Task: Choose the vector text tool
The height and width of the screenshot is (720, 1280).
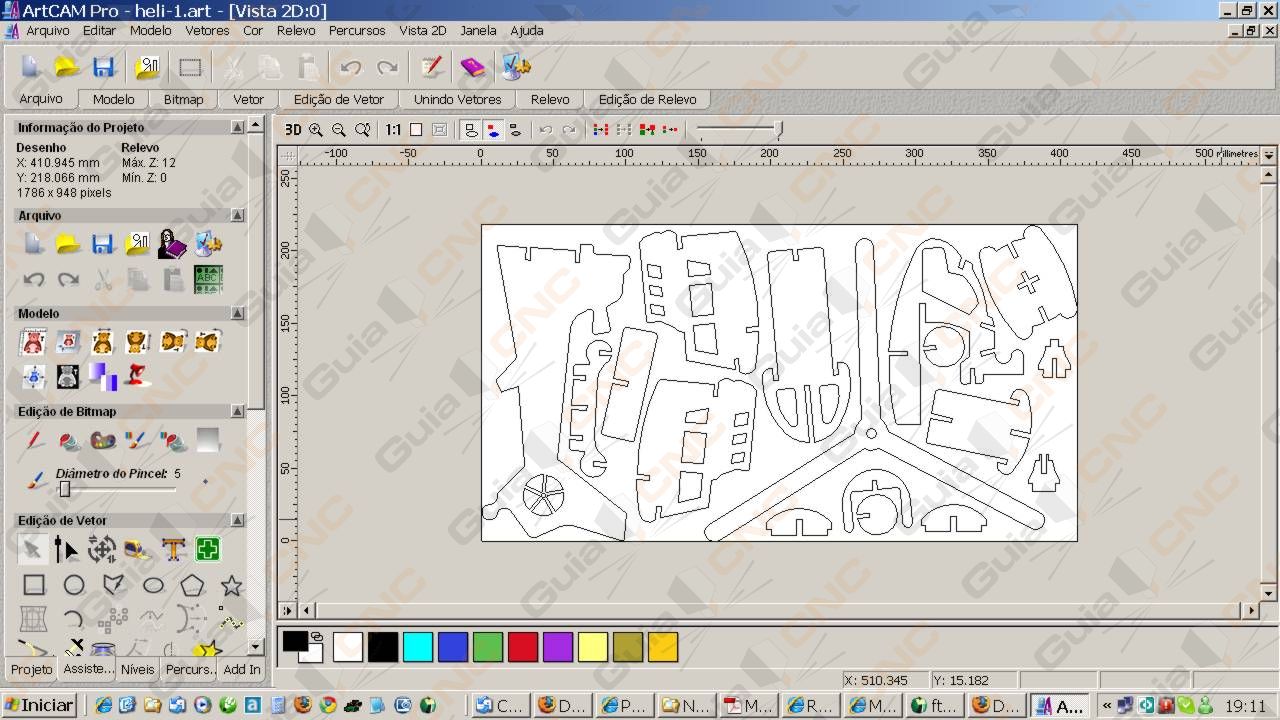Action: click(173, 549)
